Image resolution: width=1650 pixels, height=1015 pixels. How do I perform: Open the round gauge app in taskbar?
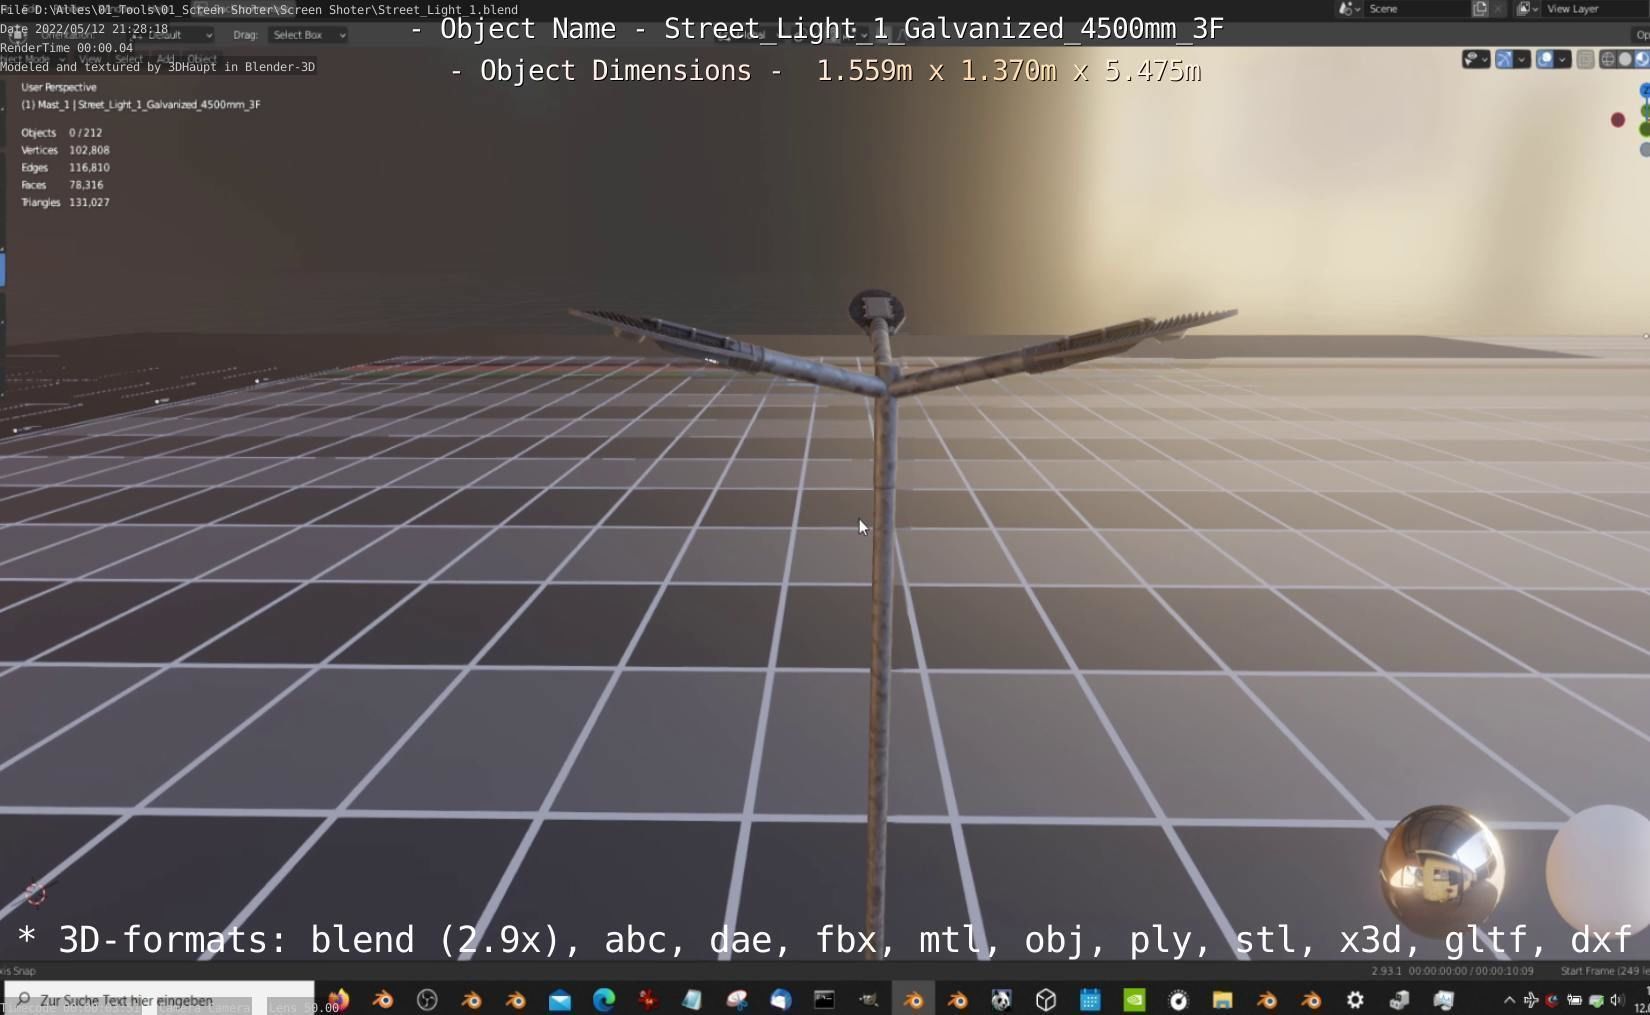1178,999
